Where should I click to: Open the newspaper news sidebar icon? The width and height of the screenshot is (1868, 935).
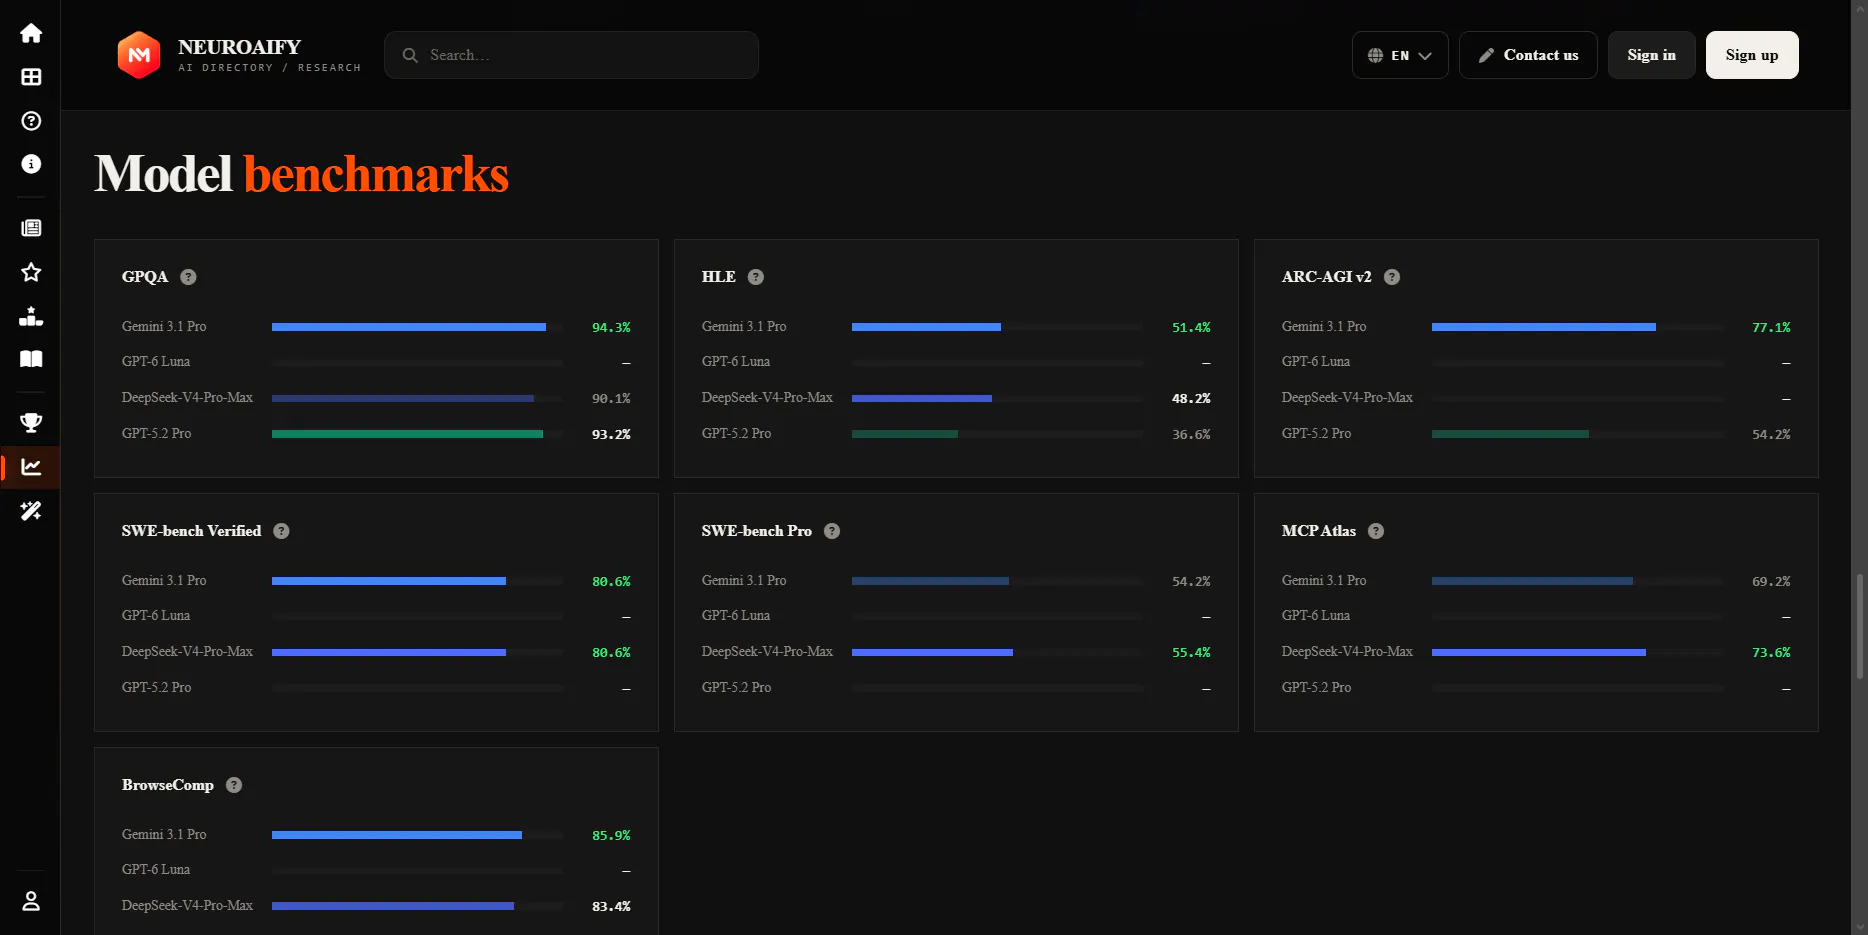pyautogui.click(x=31, y=228)
